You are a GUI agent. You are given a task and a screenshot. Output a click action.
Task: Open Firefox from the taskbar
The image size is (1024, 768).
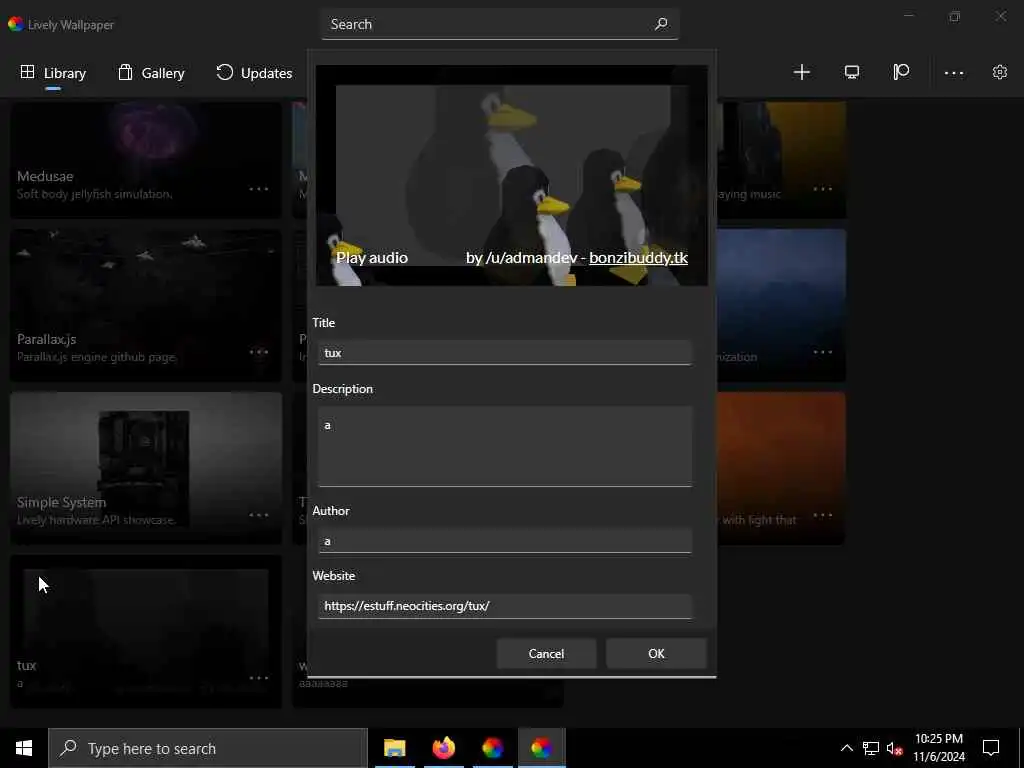443,748
